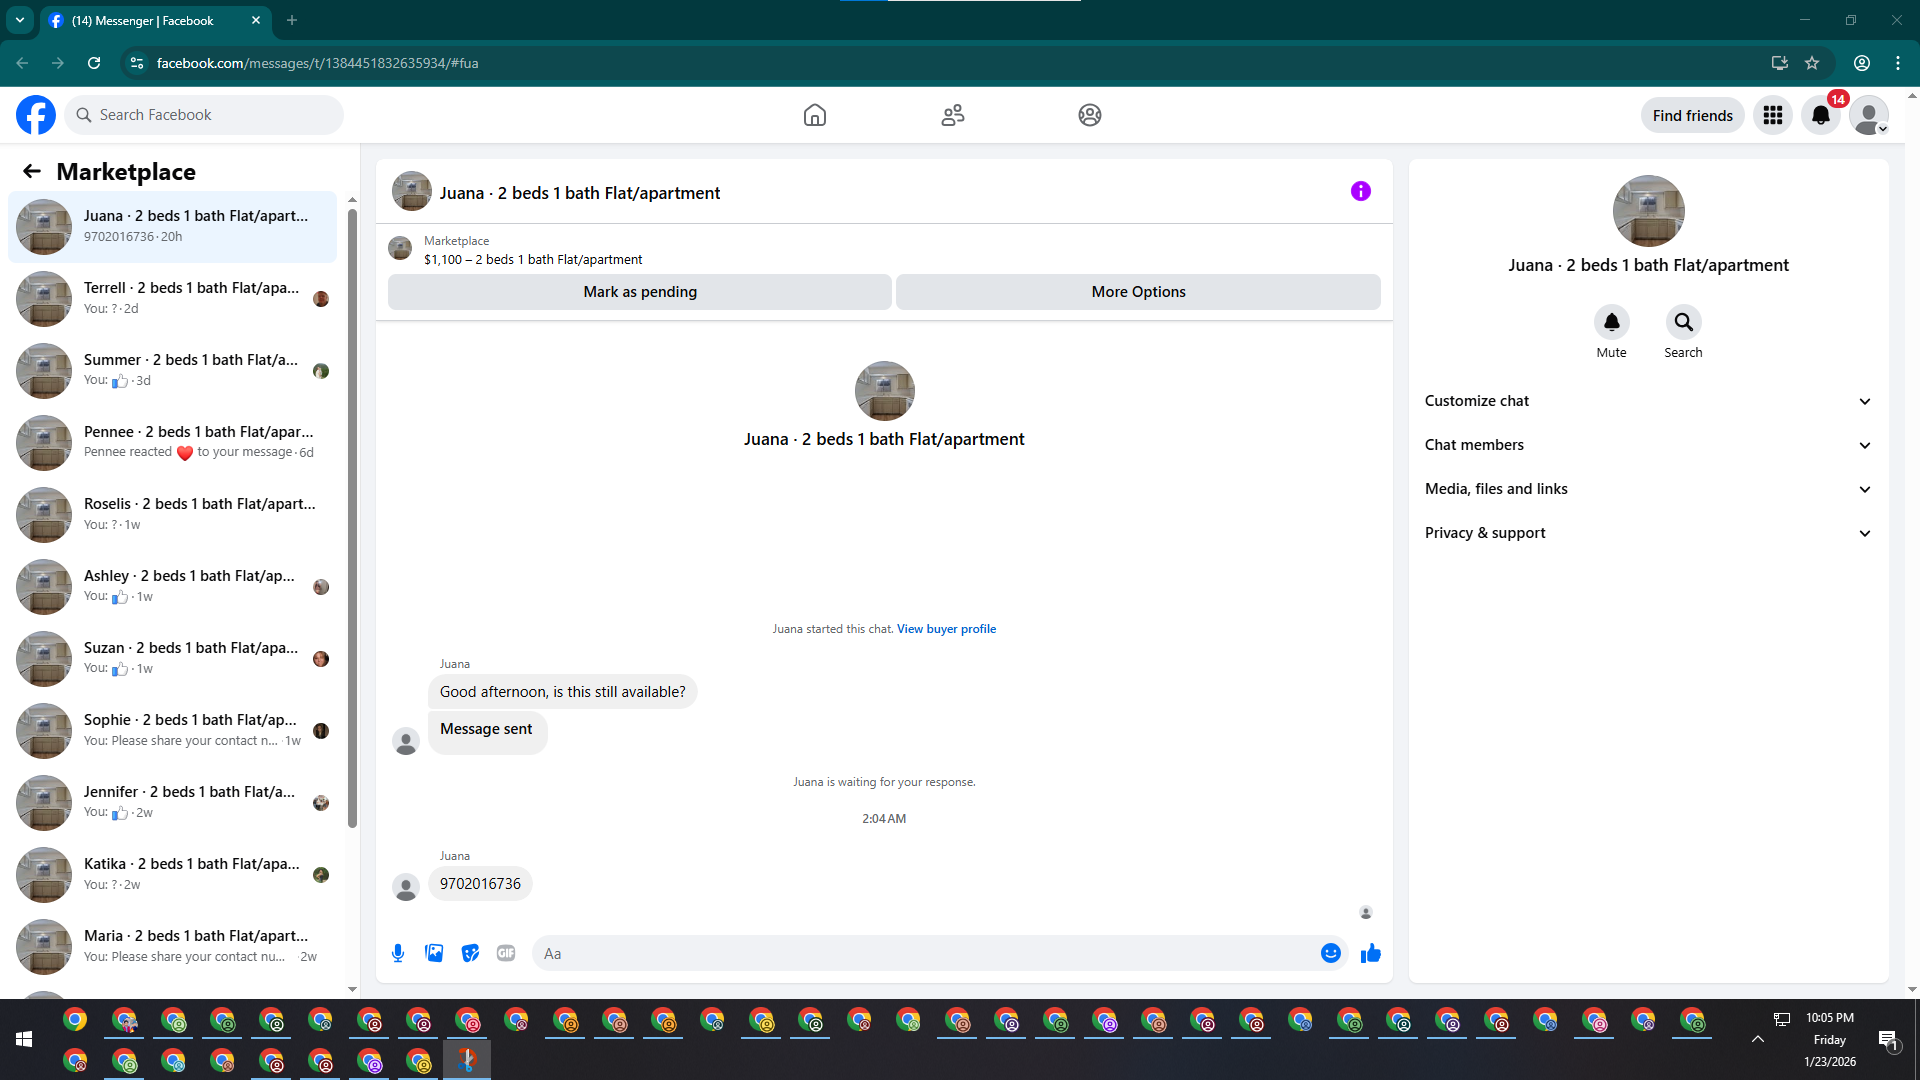This screenshot has height=1080, width=1920.
Task: Open the View buyer profile link
Action: (x=946, y=629)
